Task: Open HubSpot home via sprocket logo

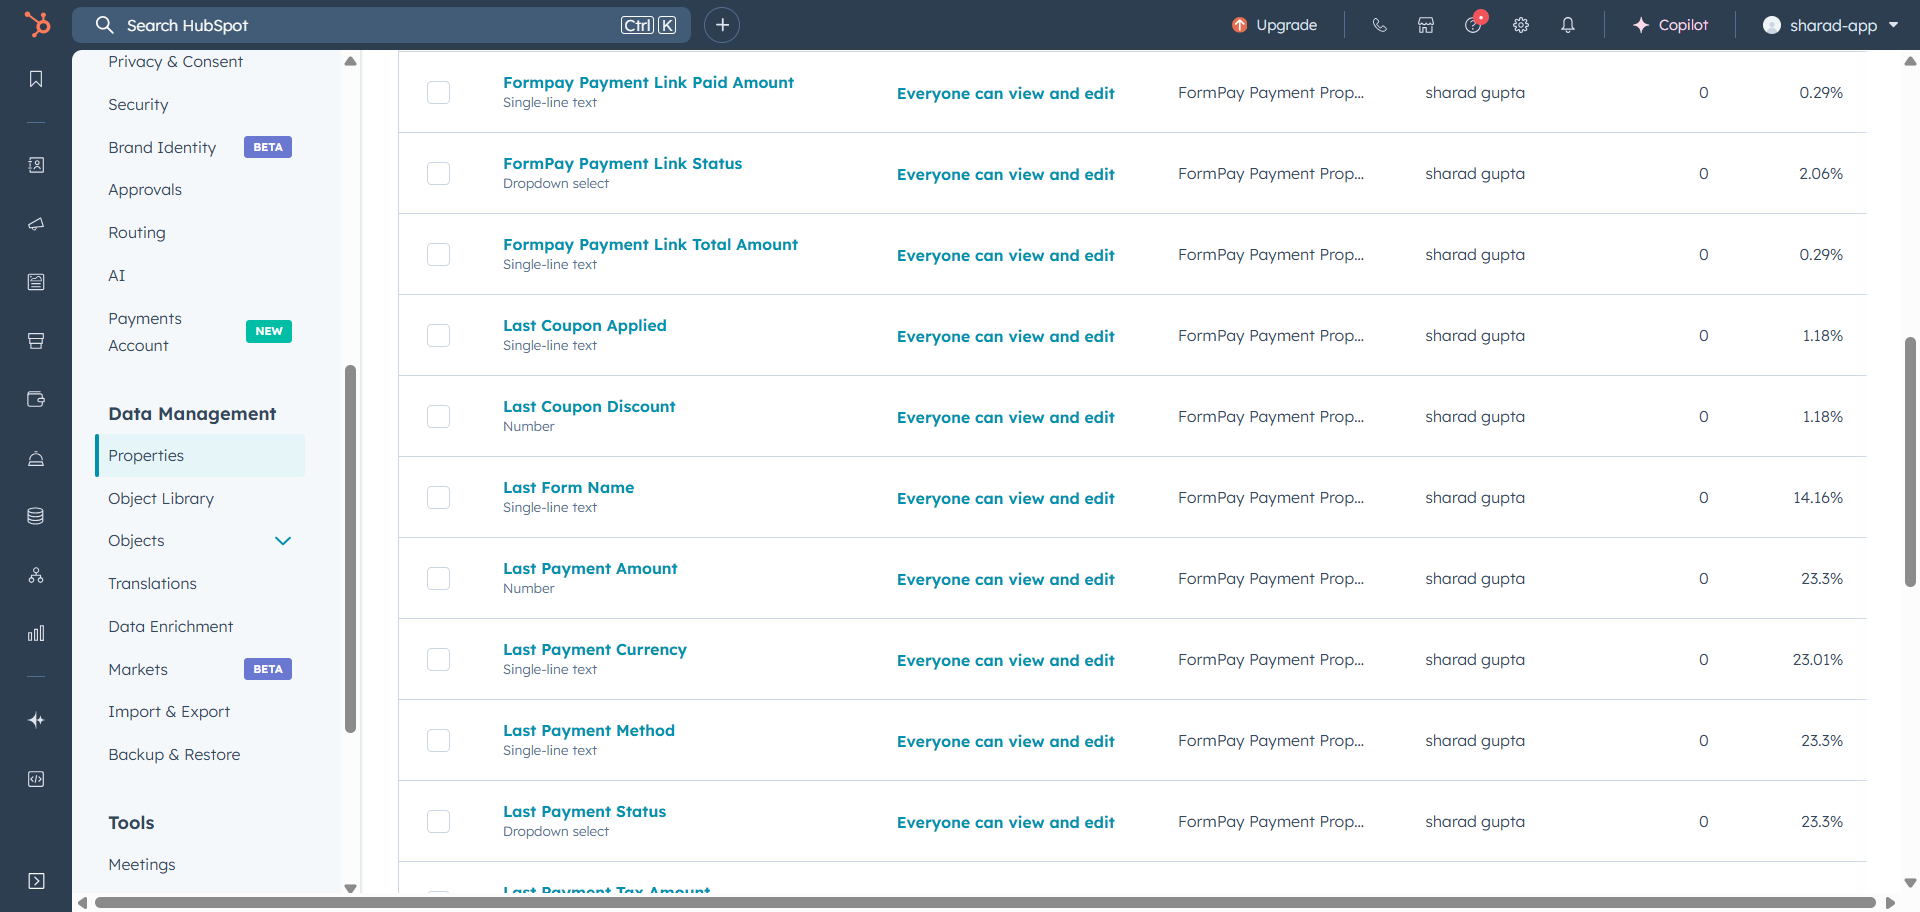Action: tap(36, 24)
